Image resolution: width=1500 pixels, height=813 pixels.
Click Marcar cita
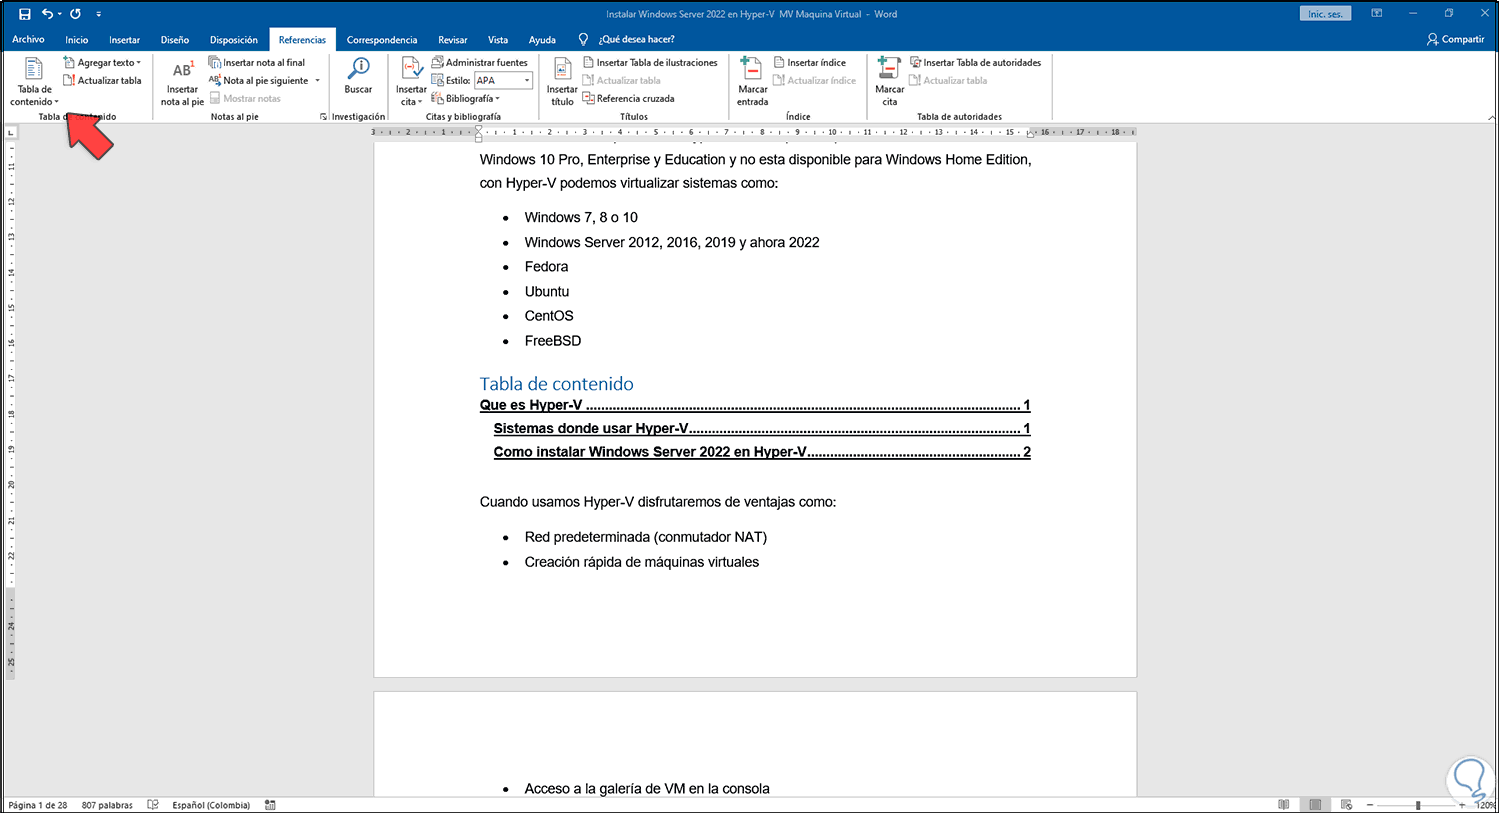(x=889, y=81)
